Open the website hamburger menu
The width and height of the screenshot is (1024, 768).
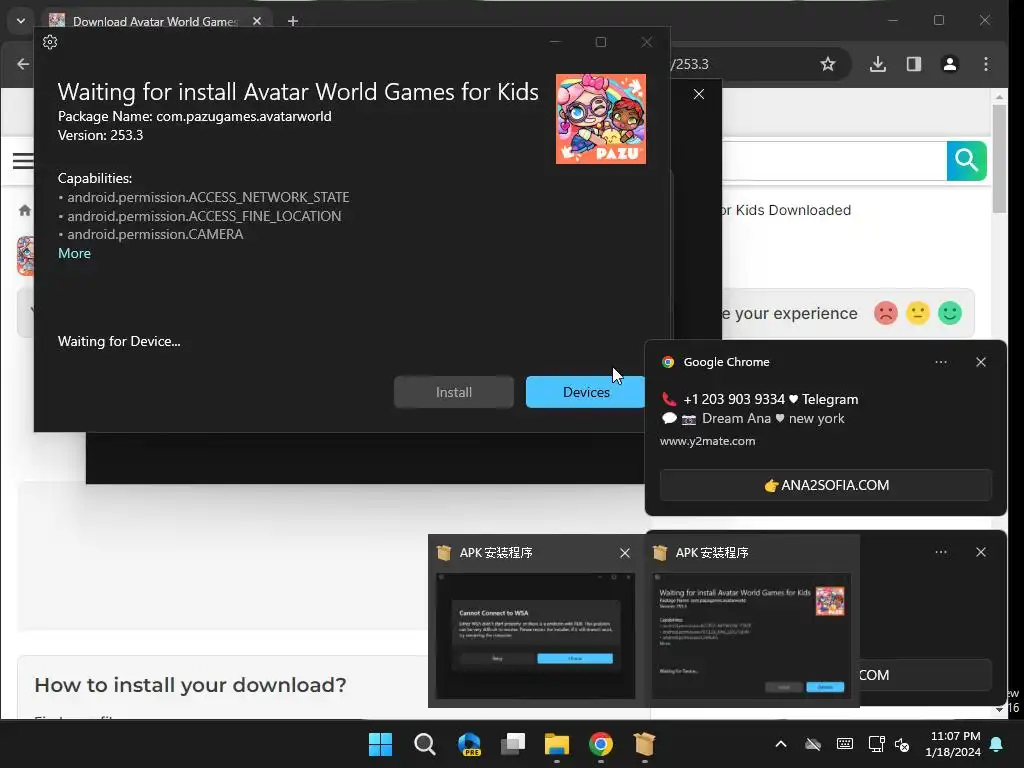pos(23,160)
